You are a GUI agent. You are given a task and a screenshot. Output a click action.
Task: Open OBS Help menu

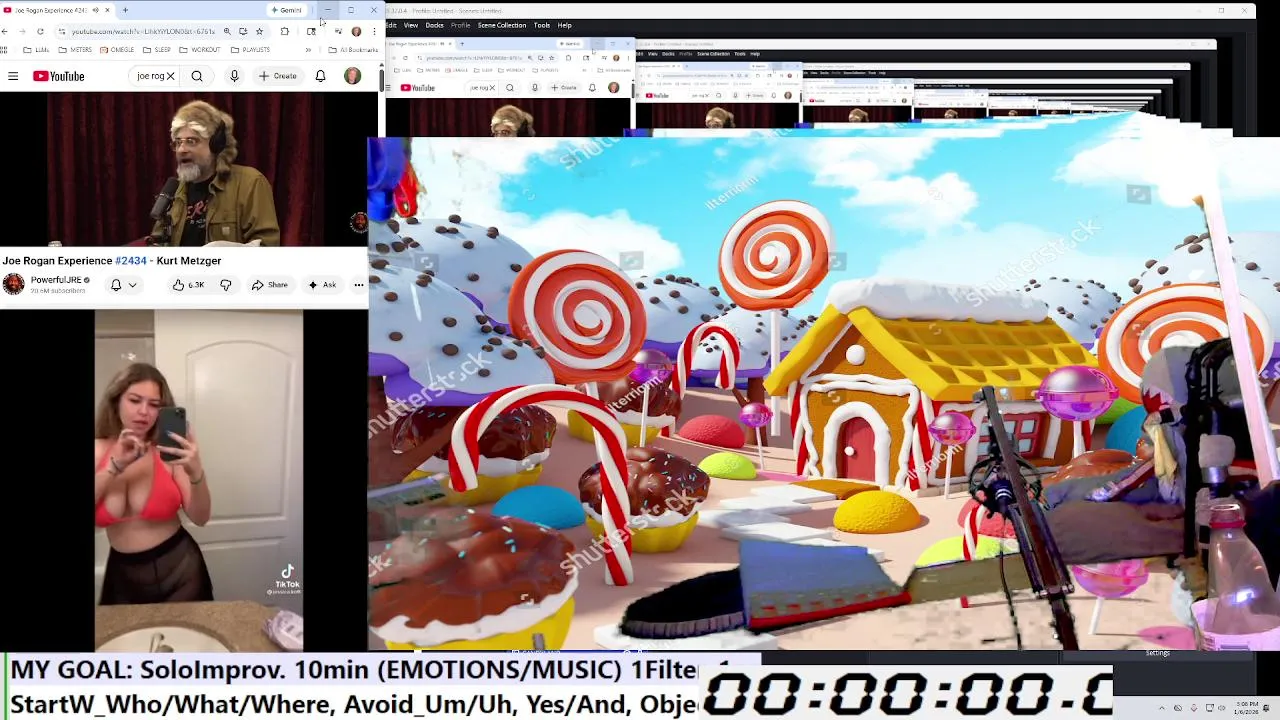pyautogui.click(x=564, y=25)
